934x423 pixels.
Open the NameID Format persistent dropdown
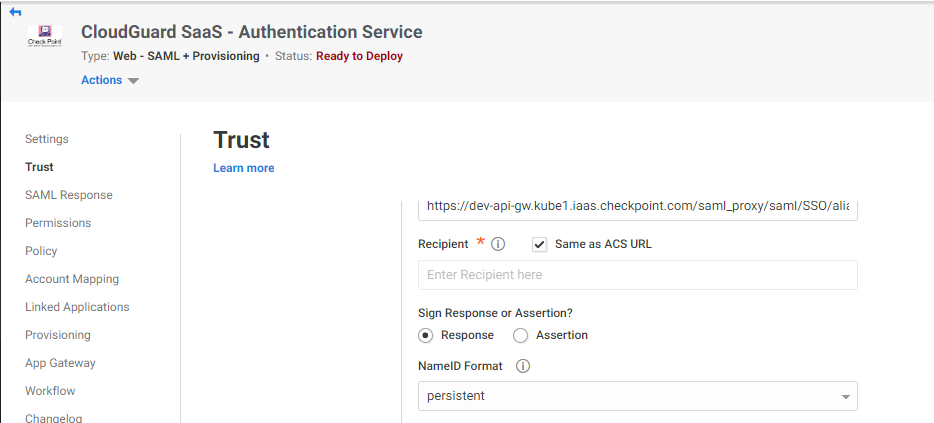[x=637, y=396]
